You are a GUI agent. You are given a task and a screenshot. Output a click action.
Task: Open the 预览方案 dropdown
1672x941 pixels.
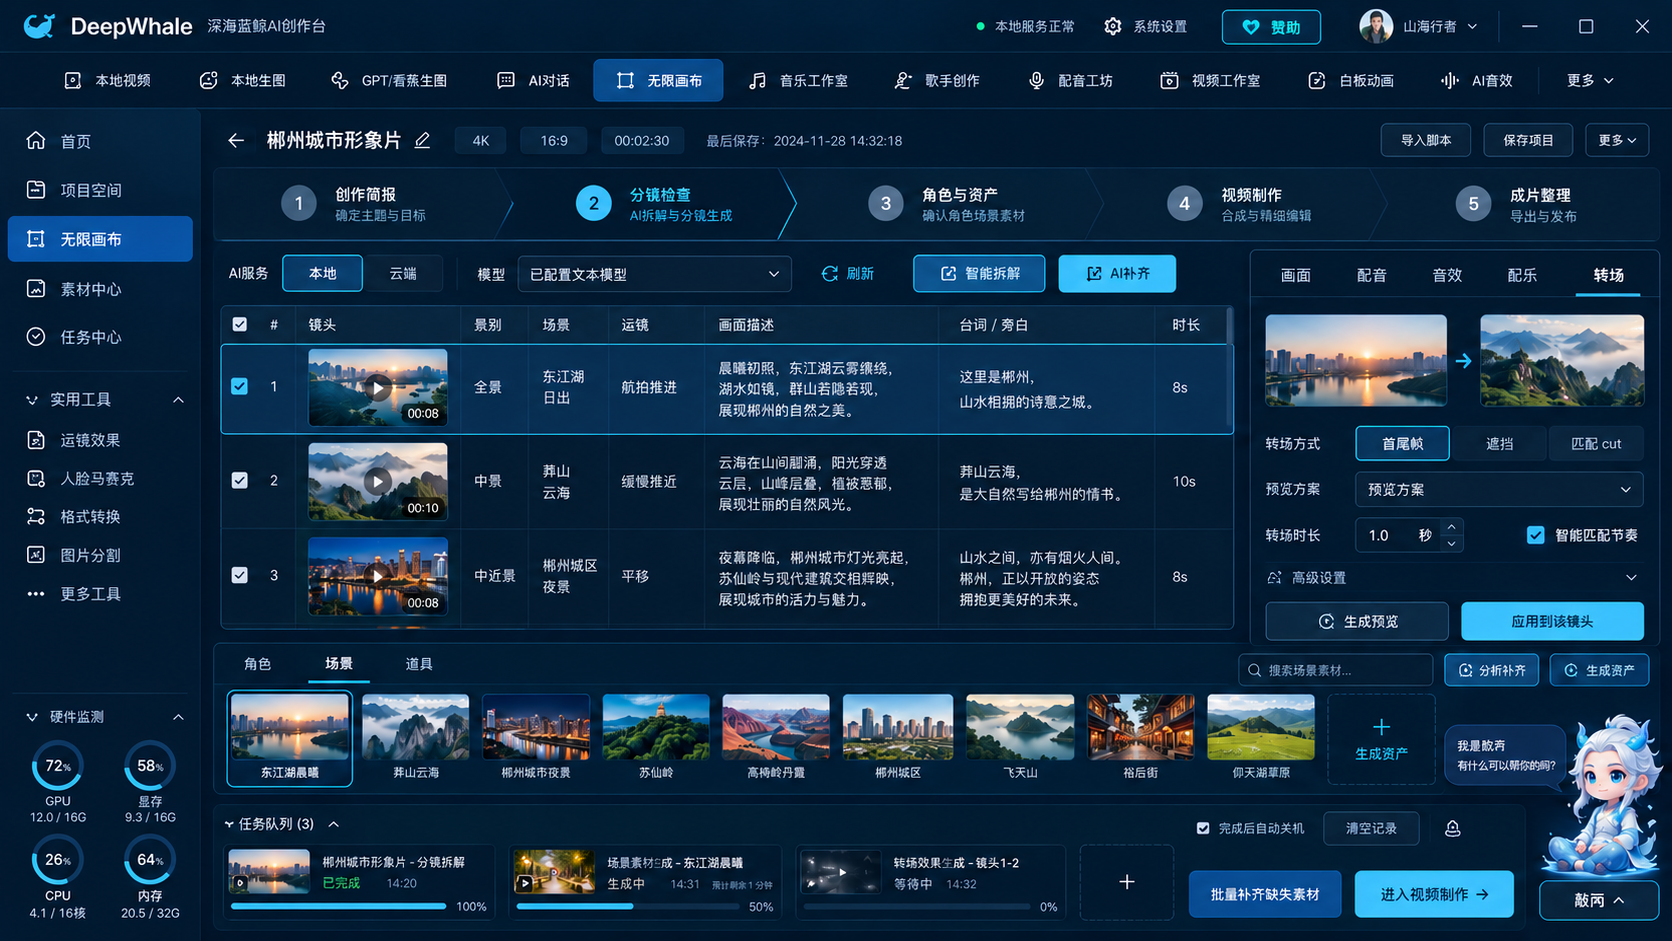coord(1499,490)
